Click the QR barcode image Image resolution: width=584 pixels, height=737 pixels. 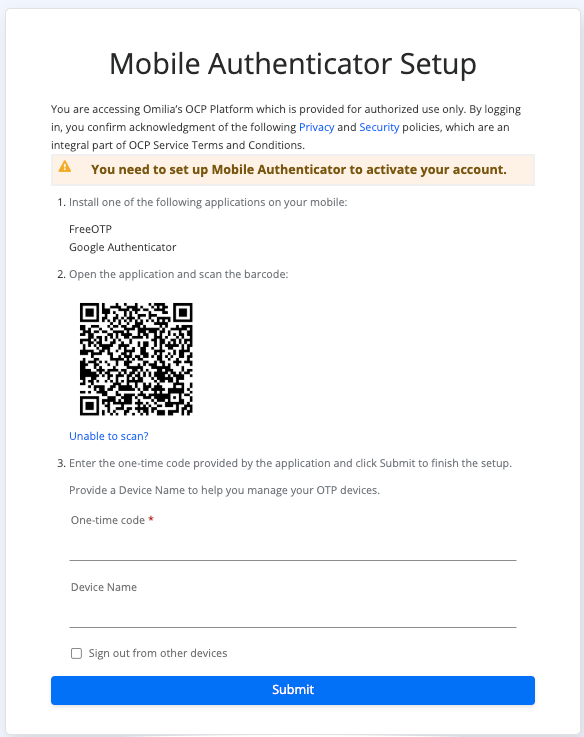click(x=136, y=359)
